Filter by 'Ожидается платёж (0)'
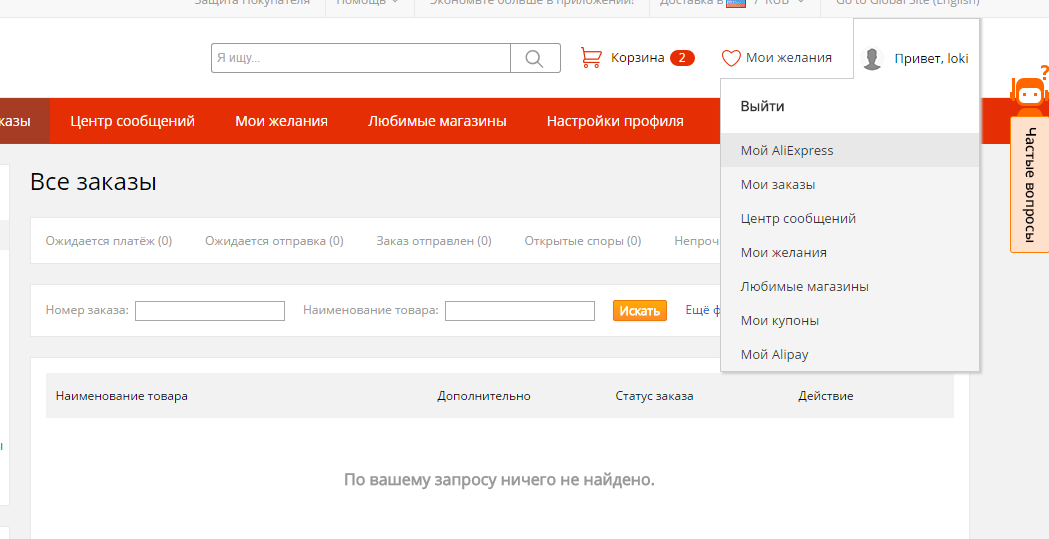This screenshot has height=539, width=1049. (108, 241)
